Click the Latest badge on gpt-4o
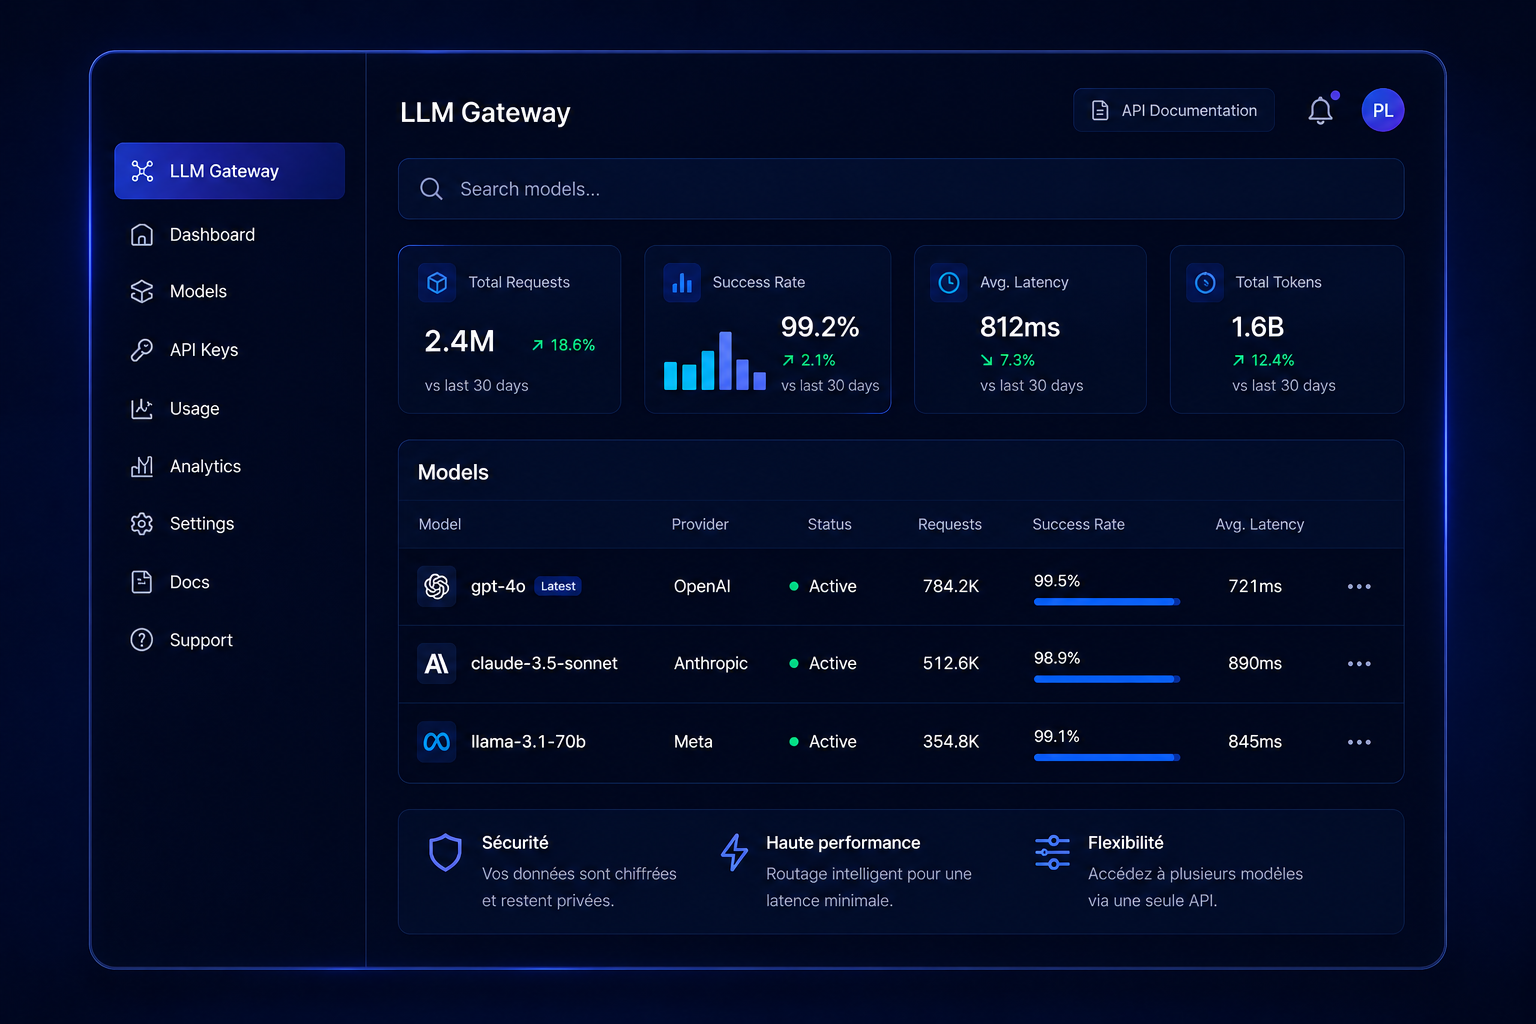This screenshot has height=1024, width=1536. point(558,586)
